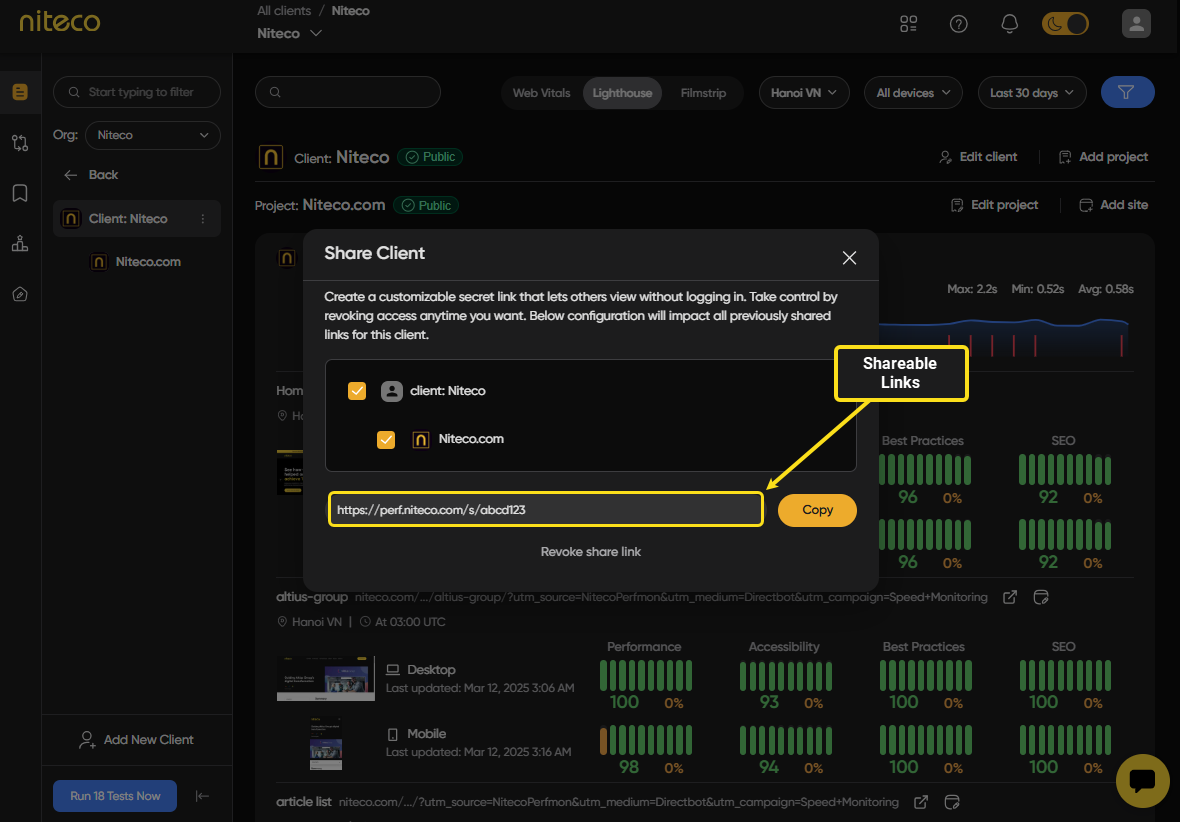Open the Org Niteco dropdown
The width and height of the screenshot is (1180, 822).
pyautogui.click(x=153, y=135)
